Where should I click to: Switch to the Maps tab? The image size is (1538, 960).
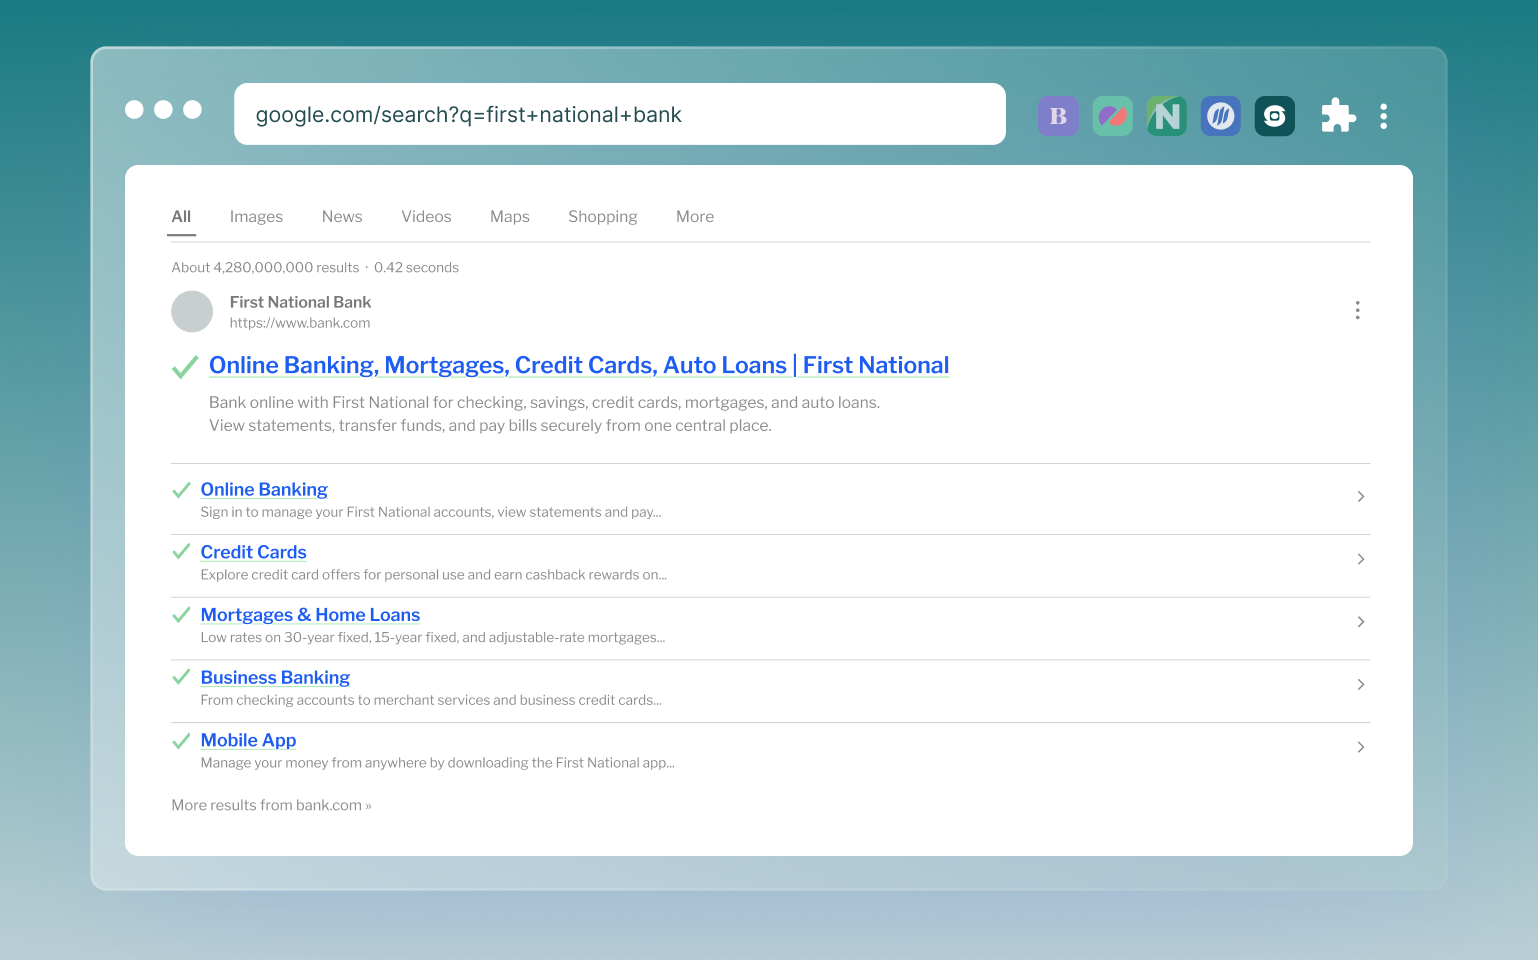[x=510, y=217]
